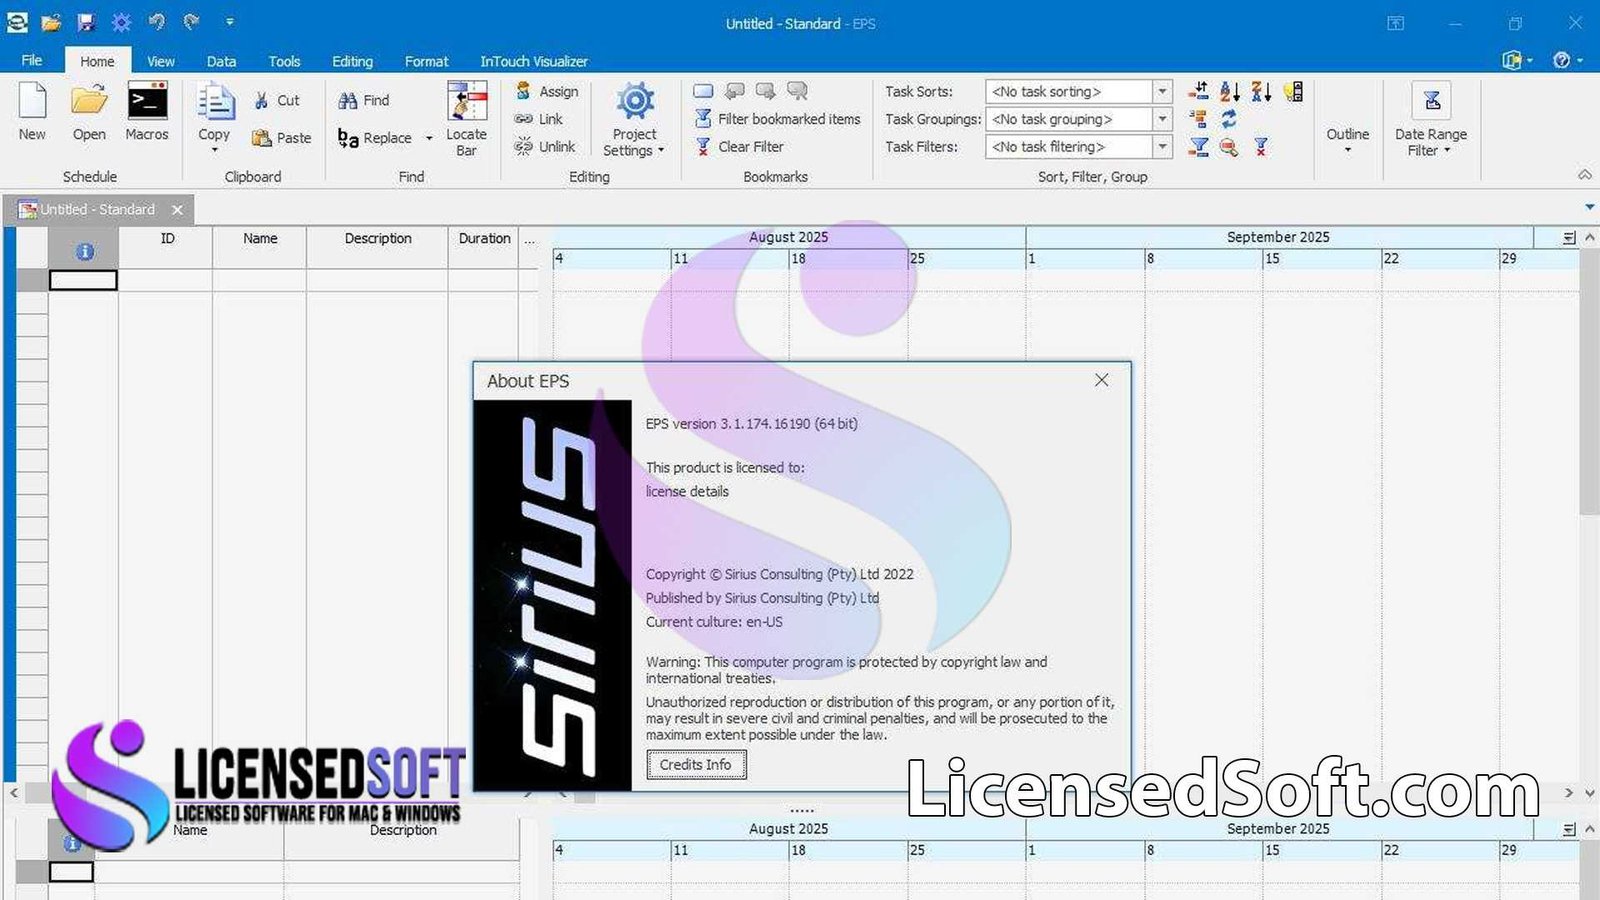Expand the Replace options arrow

[x=429, y=138]
